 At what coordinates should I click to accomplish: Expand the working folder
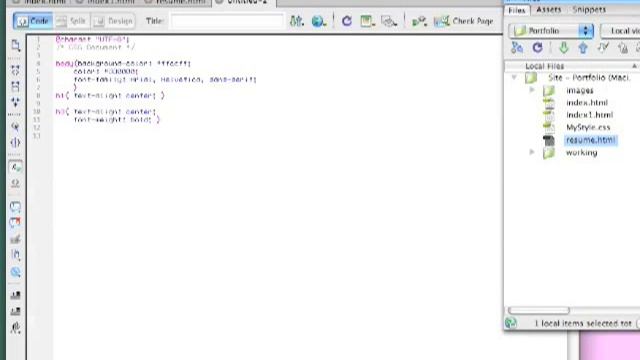tap(532, 152)
